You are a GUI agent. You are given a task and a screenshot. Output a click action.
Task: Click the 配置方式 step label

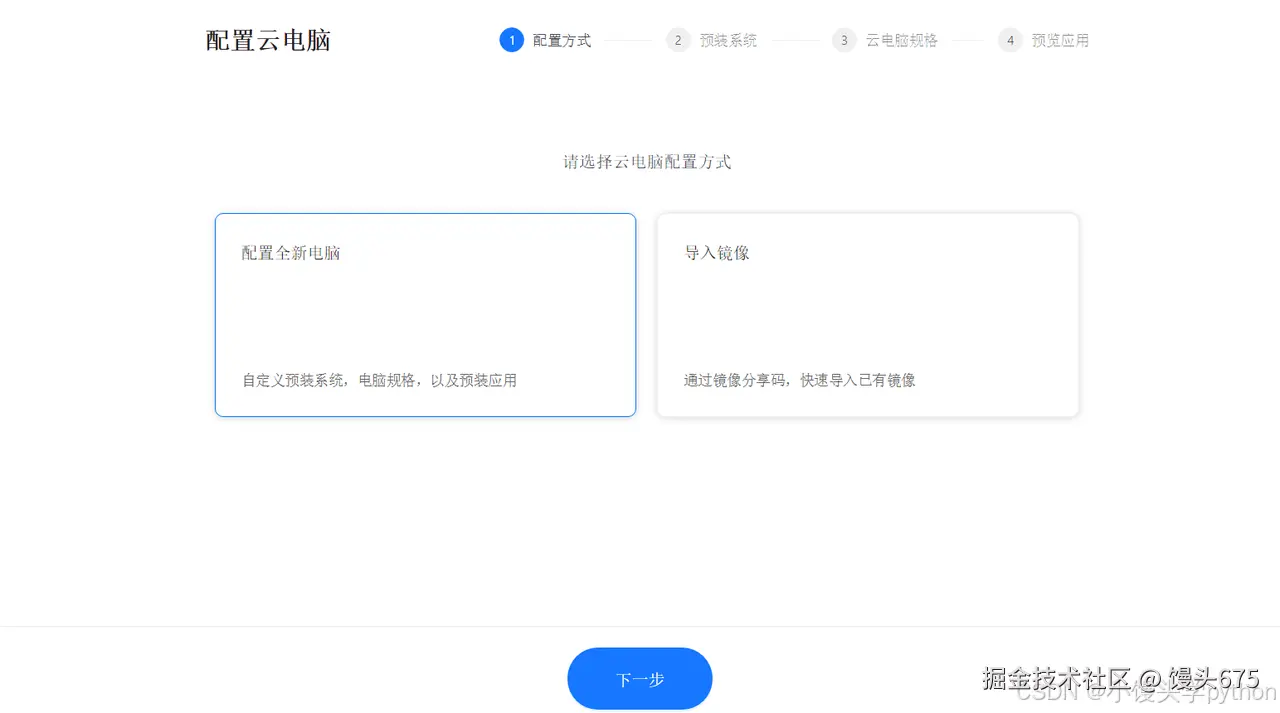(x=561, y=40)
